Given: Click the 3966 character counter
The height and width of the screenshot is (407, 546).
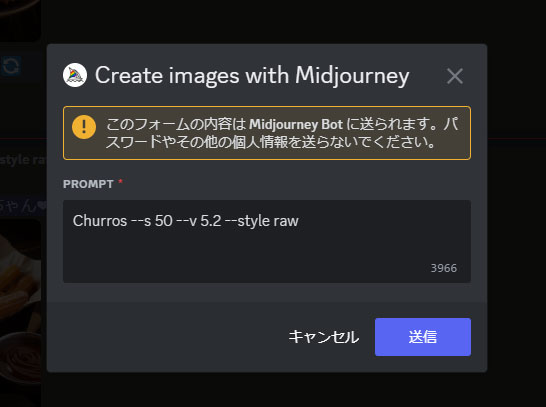Looking at the screenshot, I should click(444, 268).
